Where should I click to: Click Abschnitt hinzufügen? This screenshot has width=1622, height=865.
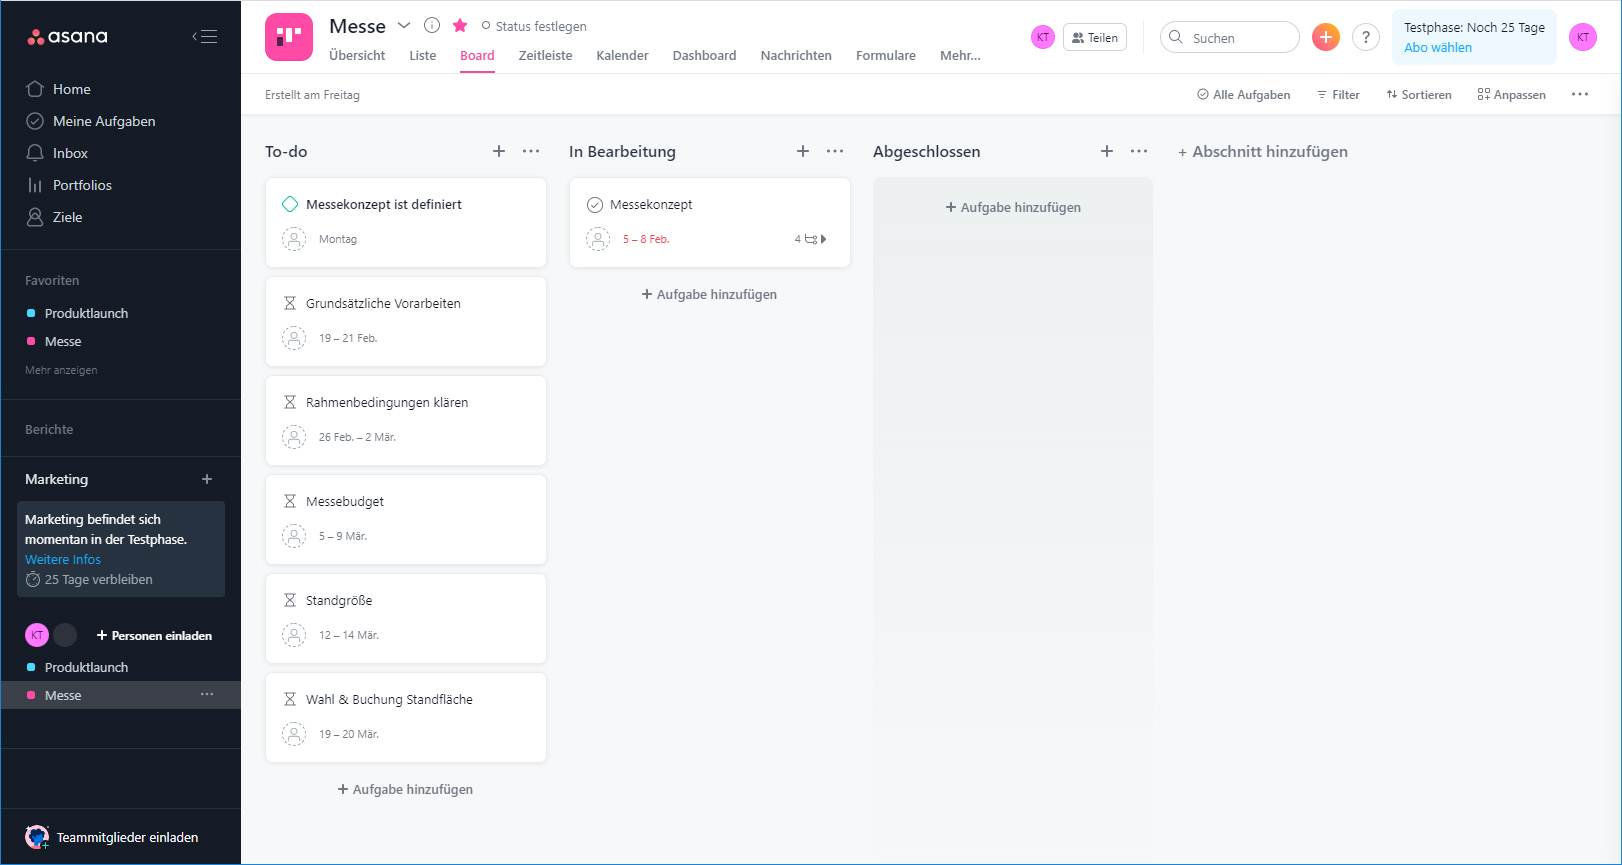click(x=1262, y=151)
